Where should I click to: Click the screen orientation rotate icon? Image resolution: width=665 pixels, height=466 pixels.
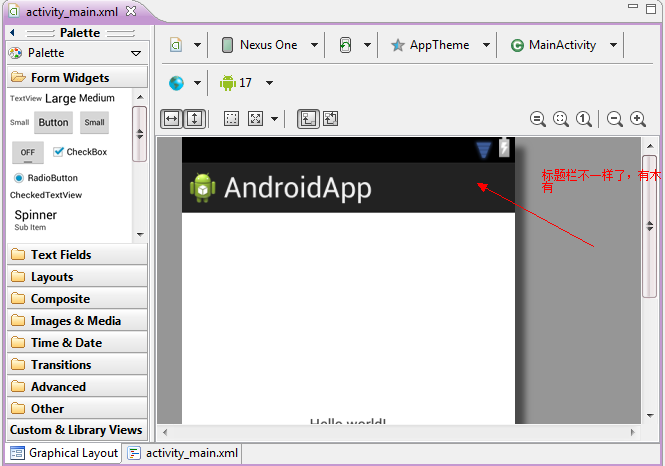345,45
